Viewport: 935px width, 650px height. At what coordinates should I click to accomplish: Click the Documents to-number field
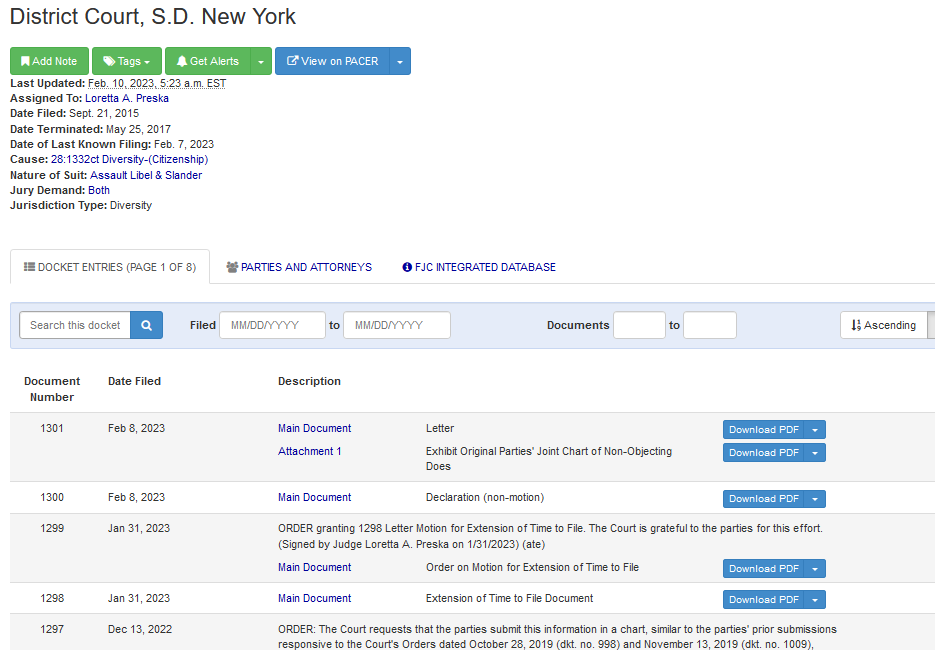(710, 325)
